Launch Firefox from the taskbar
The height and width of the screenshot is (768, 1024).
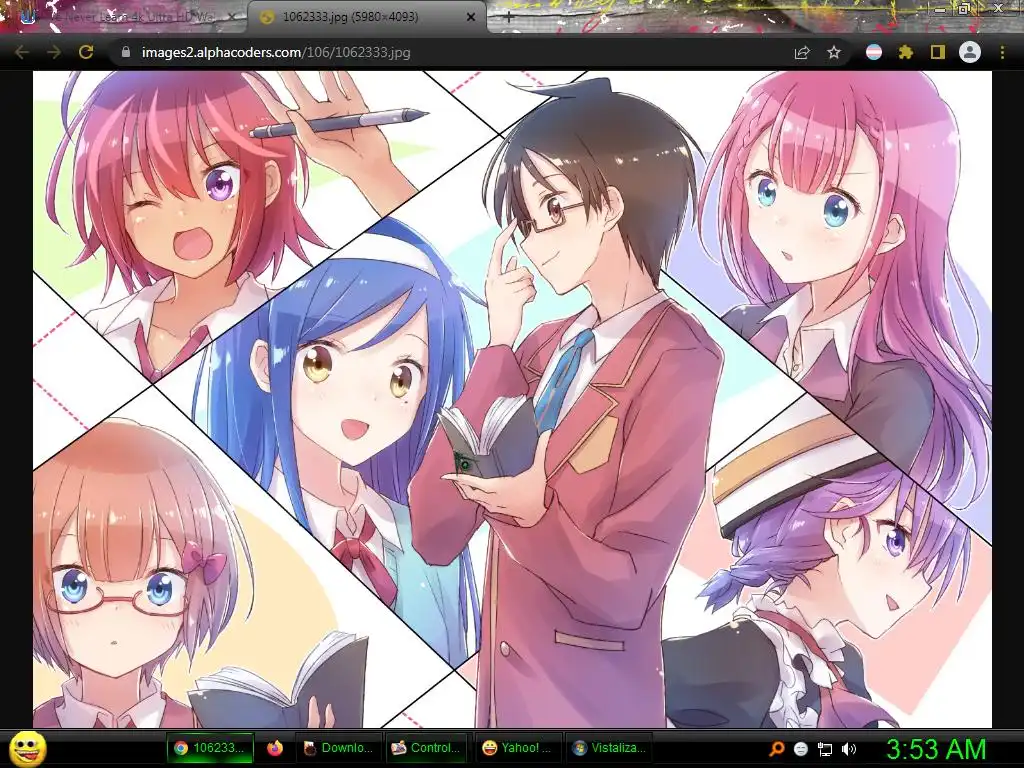pyautogui.click(x=275, y=748)
